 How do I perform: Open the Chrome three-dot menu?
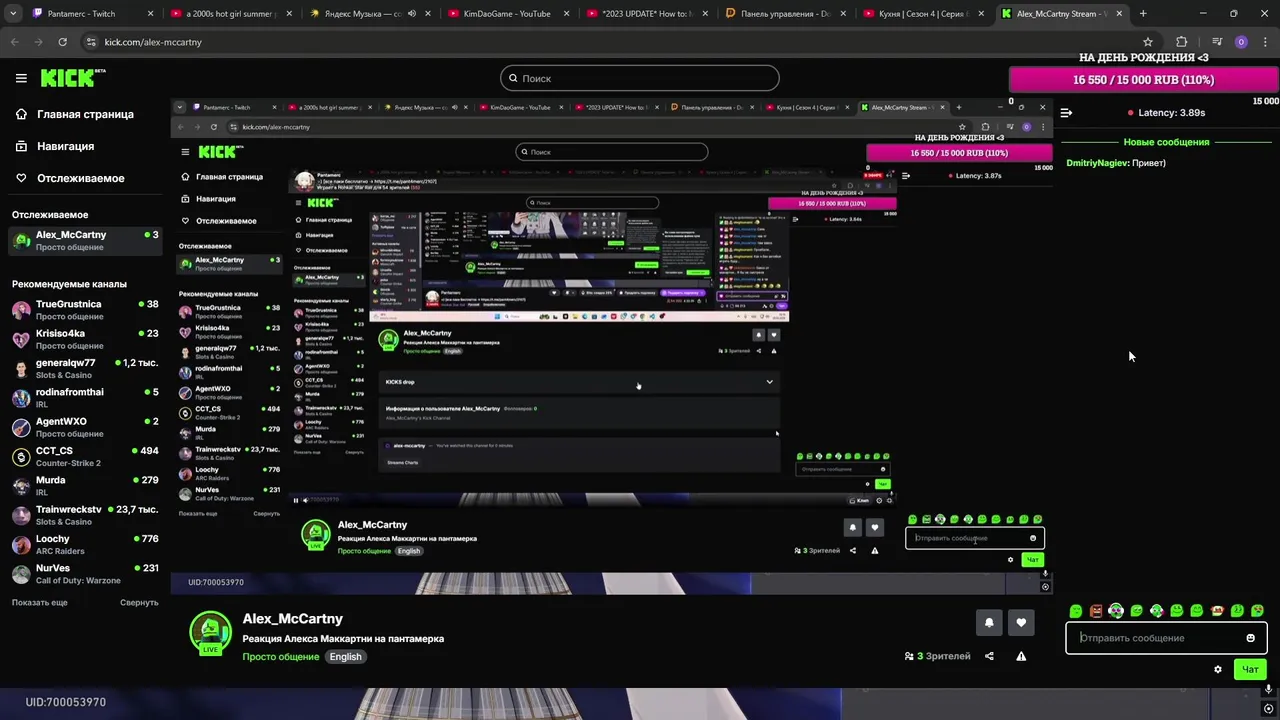coord(1264,42)
